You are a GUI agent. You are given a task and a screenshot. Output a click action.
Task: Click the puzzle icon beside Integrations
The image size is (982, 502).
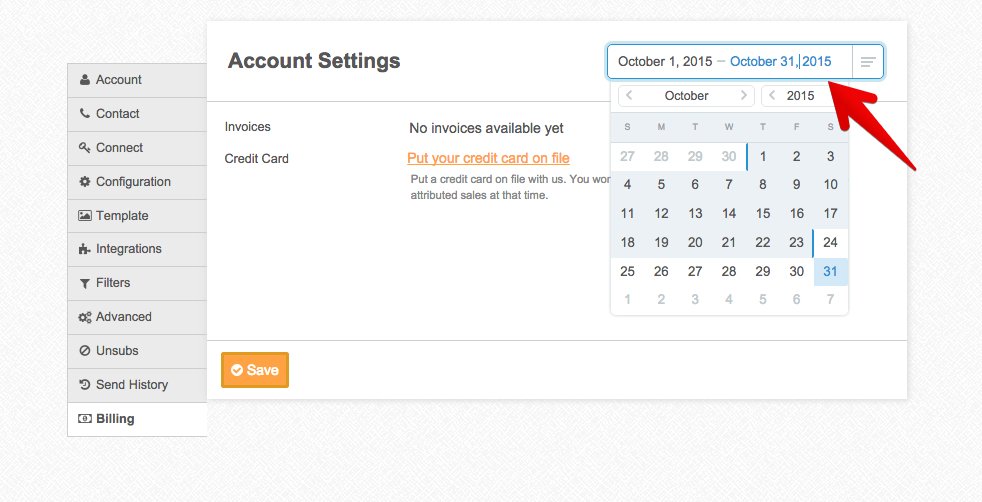[85, 249]
